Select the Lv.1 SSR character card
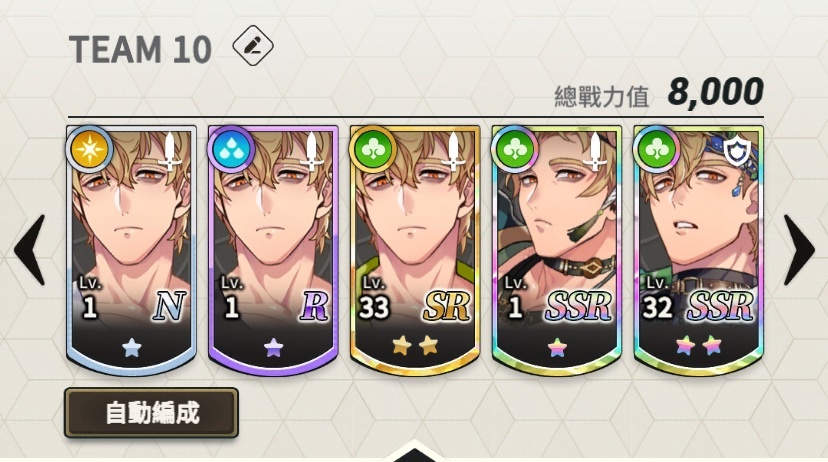Screen dimensions: 828x462 click(557, 250)
